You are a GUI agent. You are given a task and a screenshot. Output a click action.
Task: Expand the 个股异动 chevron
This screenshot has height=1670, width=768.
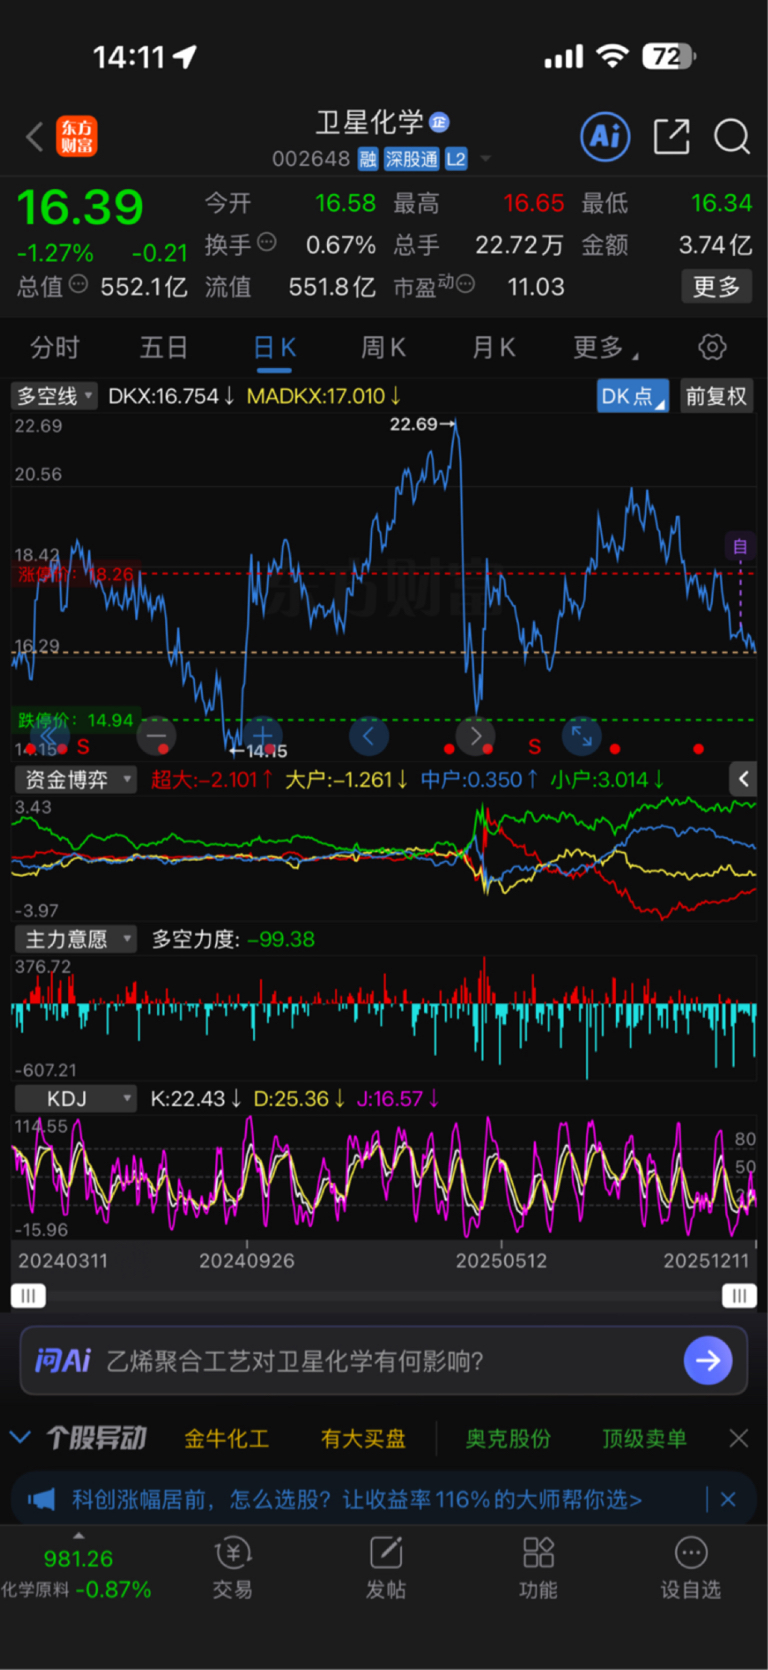point(20,1438)
